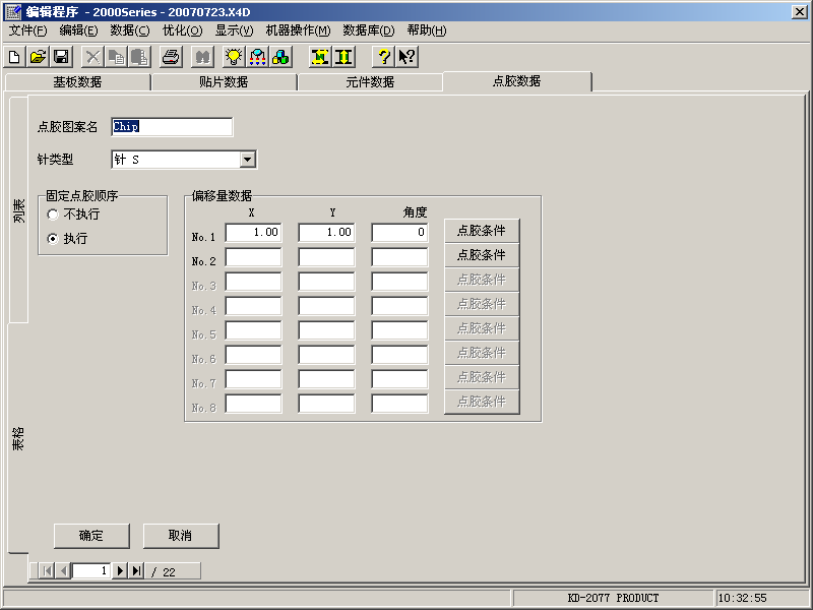Image resolution: width=813 pixels, height=610 pixels.
Task: Switch to 贴片数据 tab
Action: (223, 82)
